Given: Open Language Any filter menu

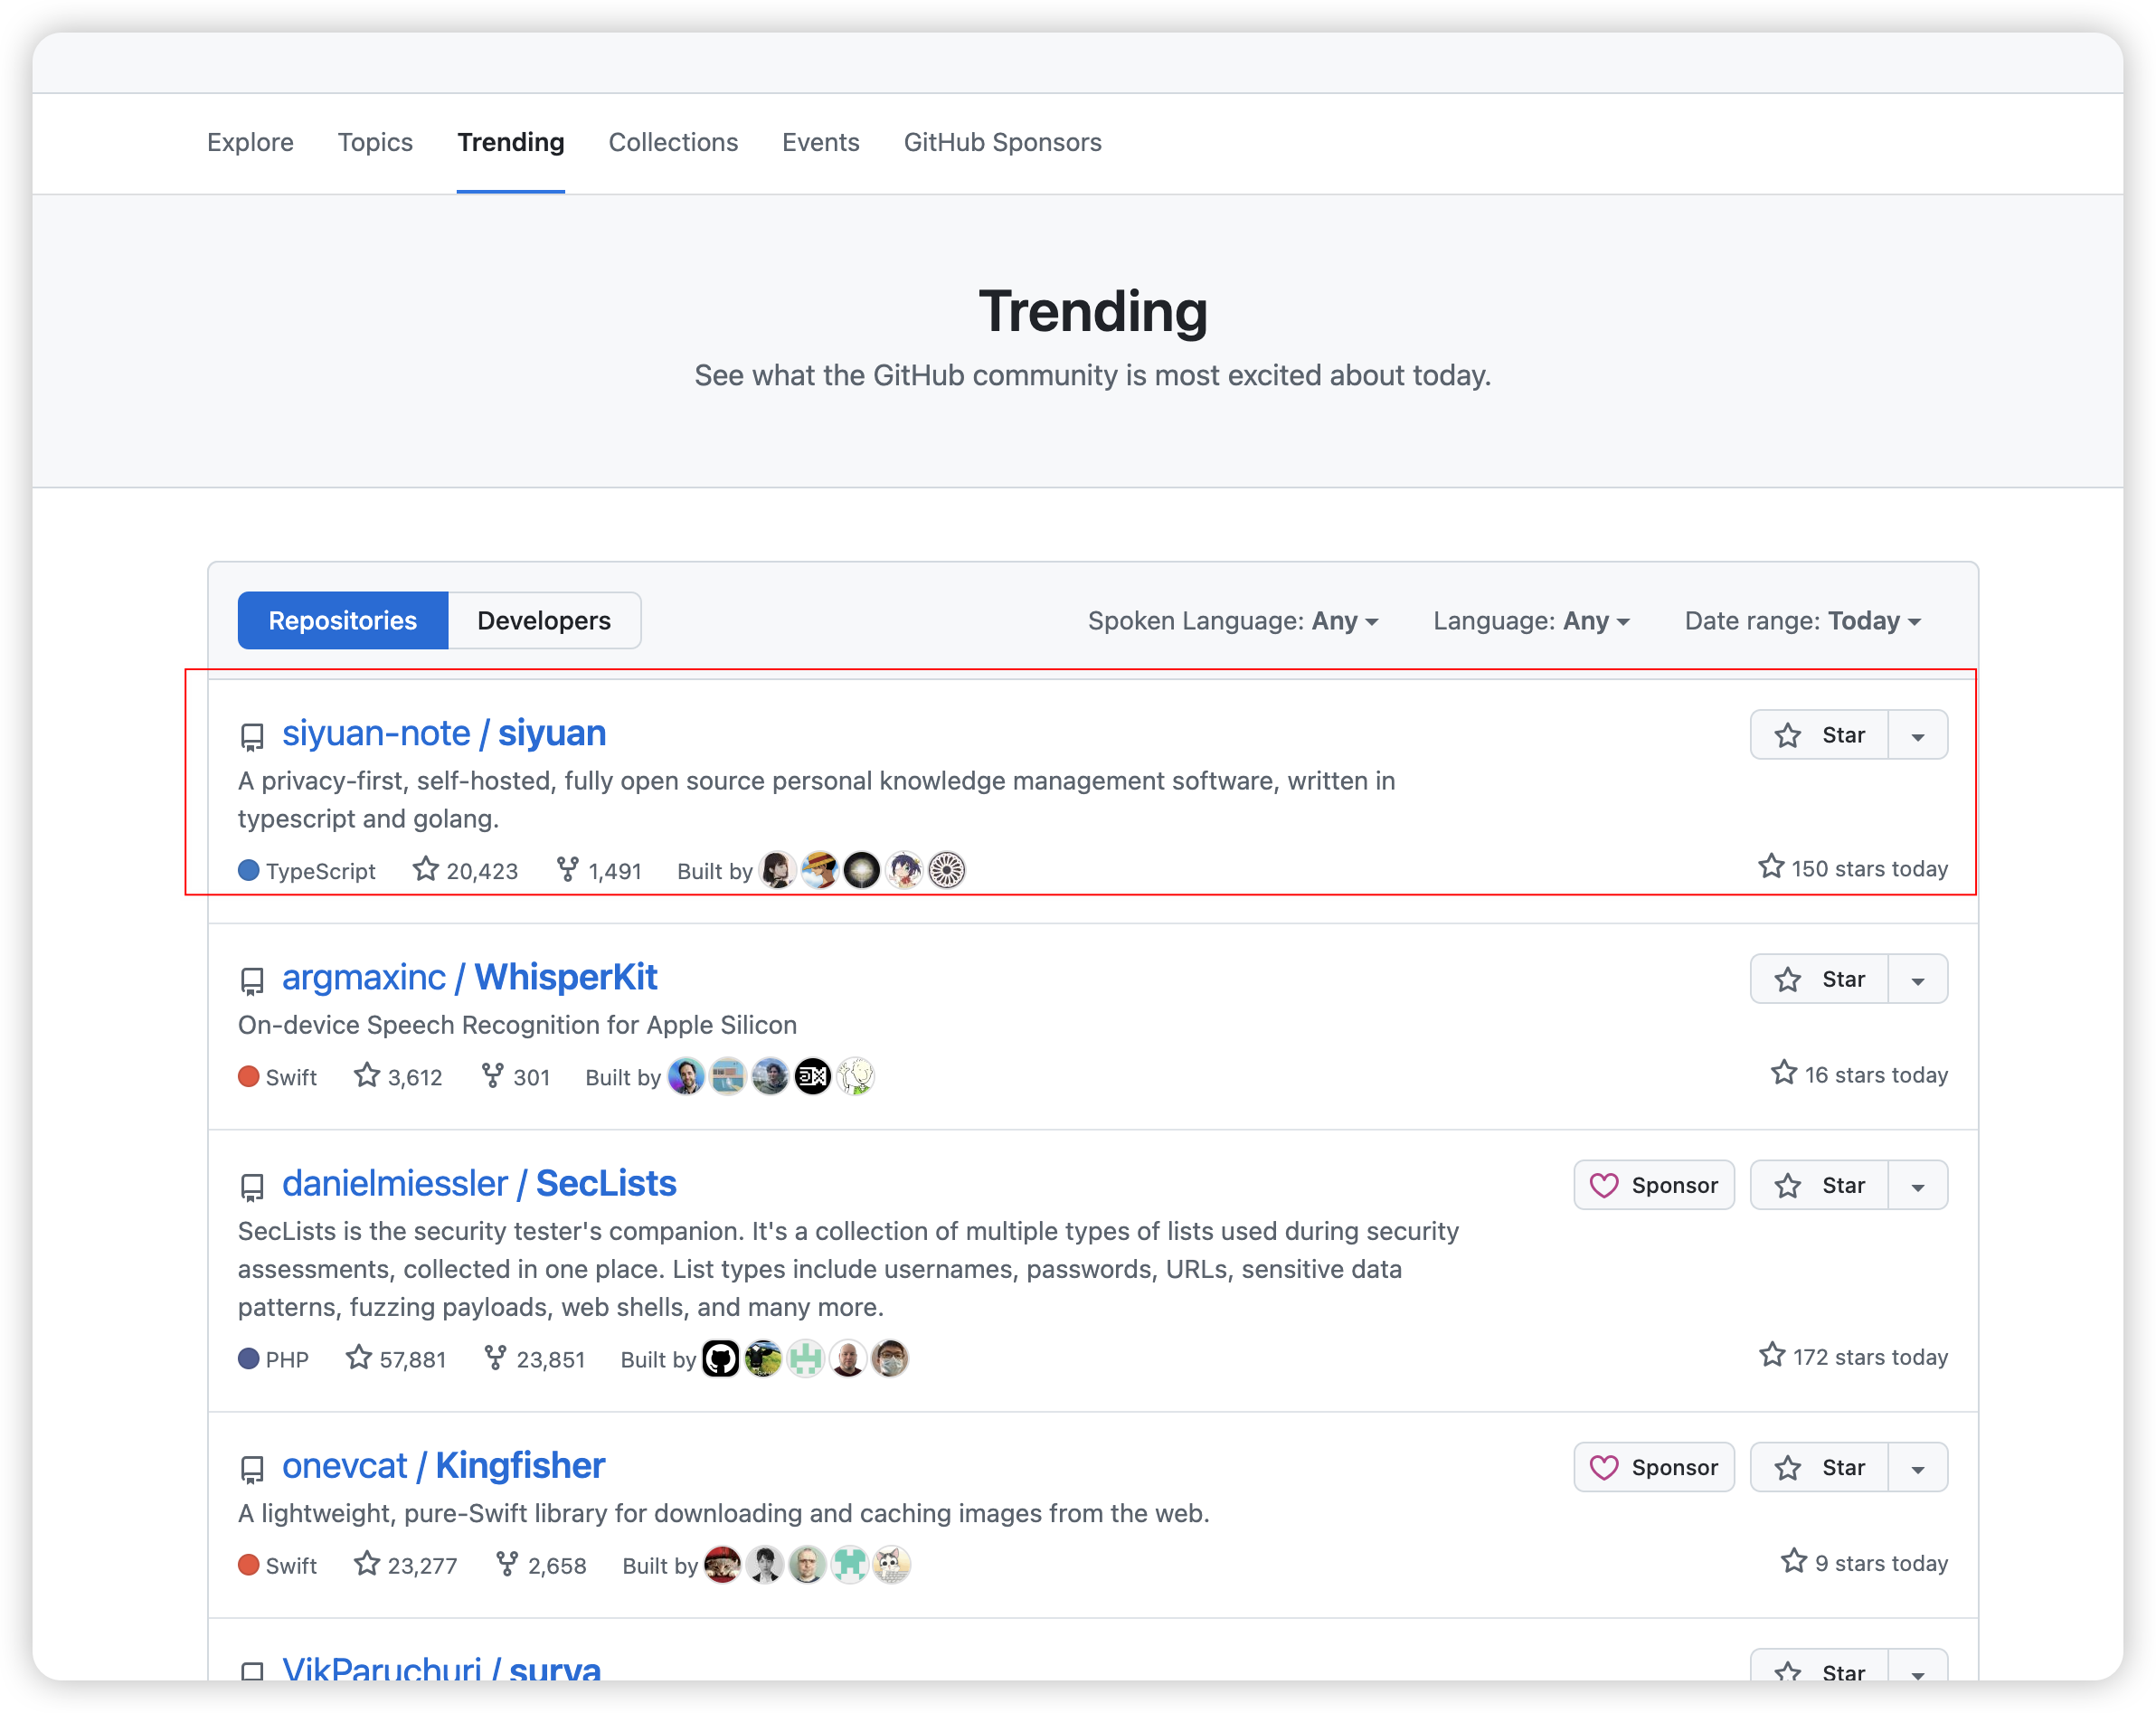Looking at the screenshot, I should (x=1530, y=621).
